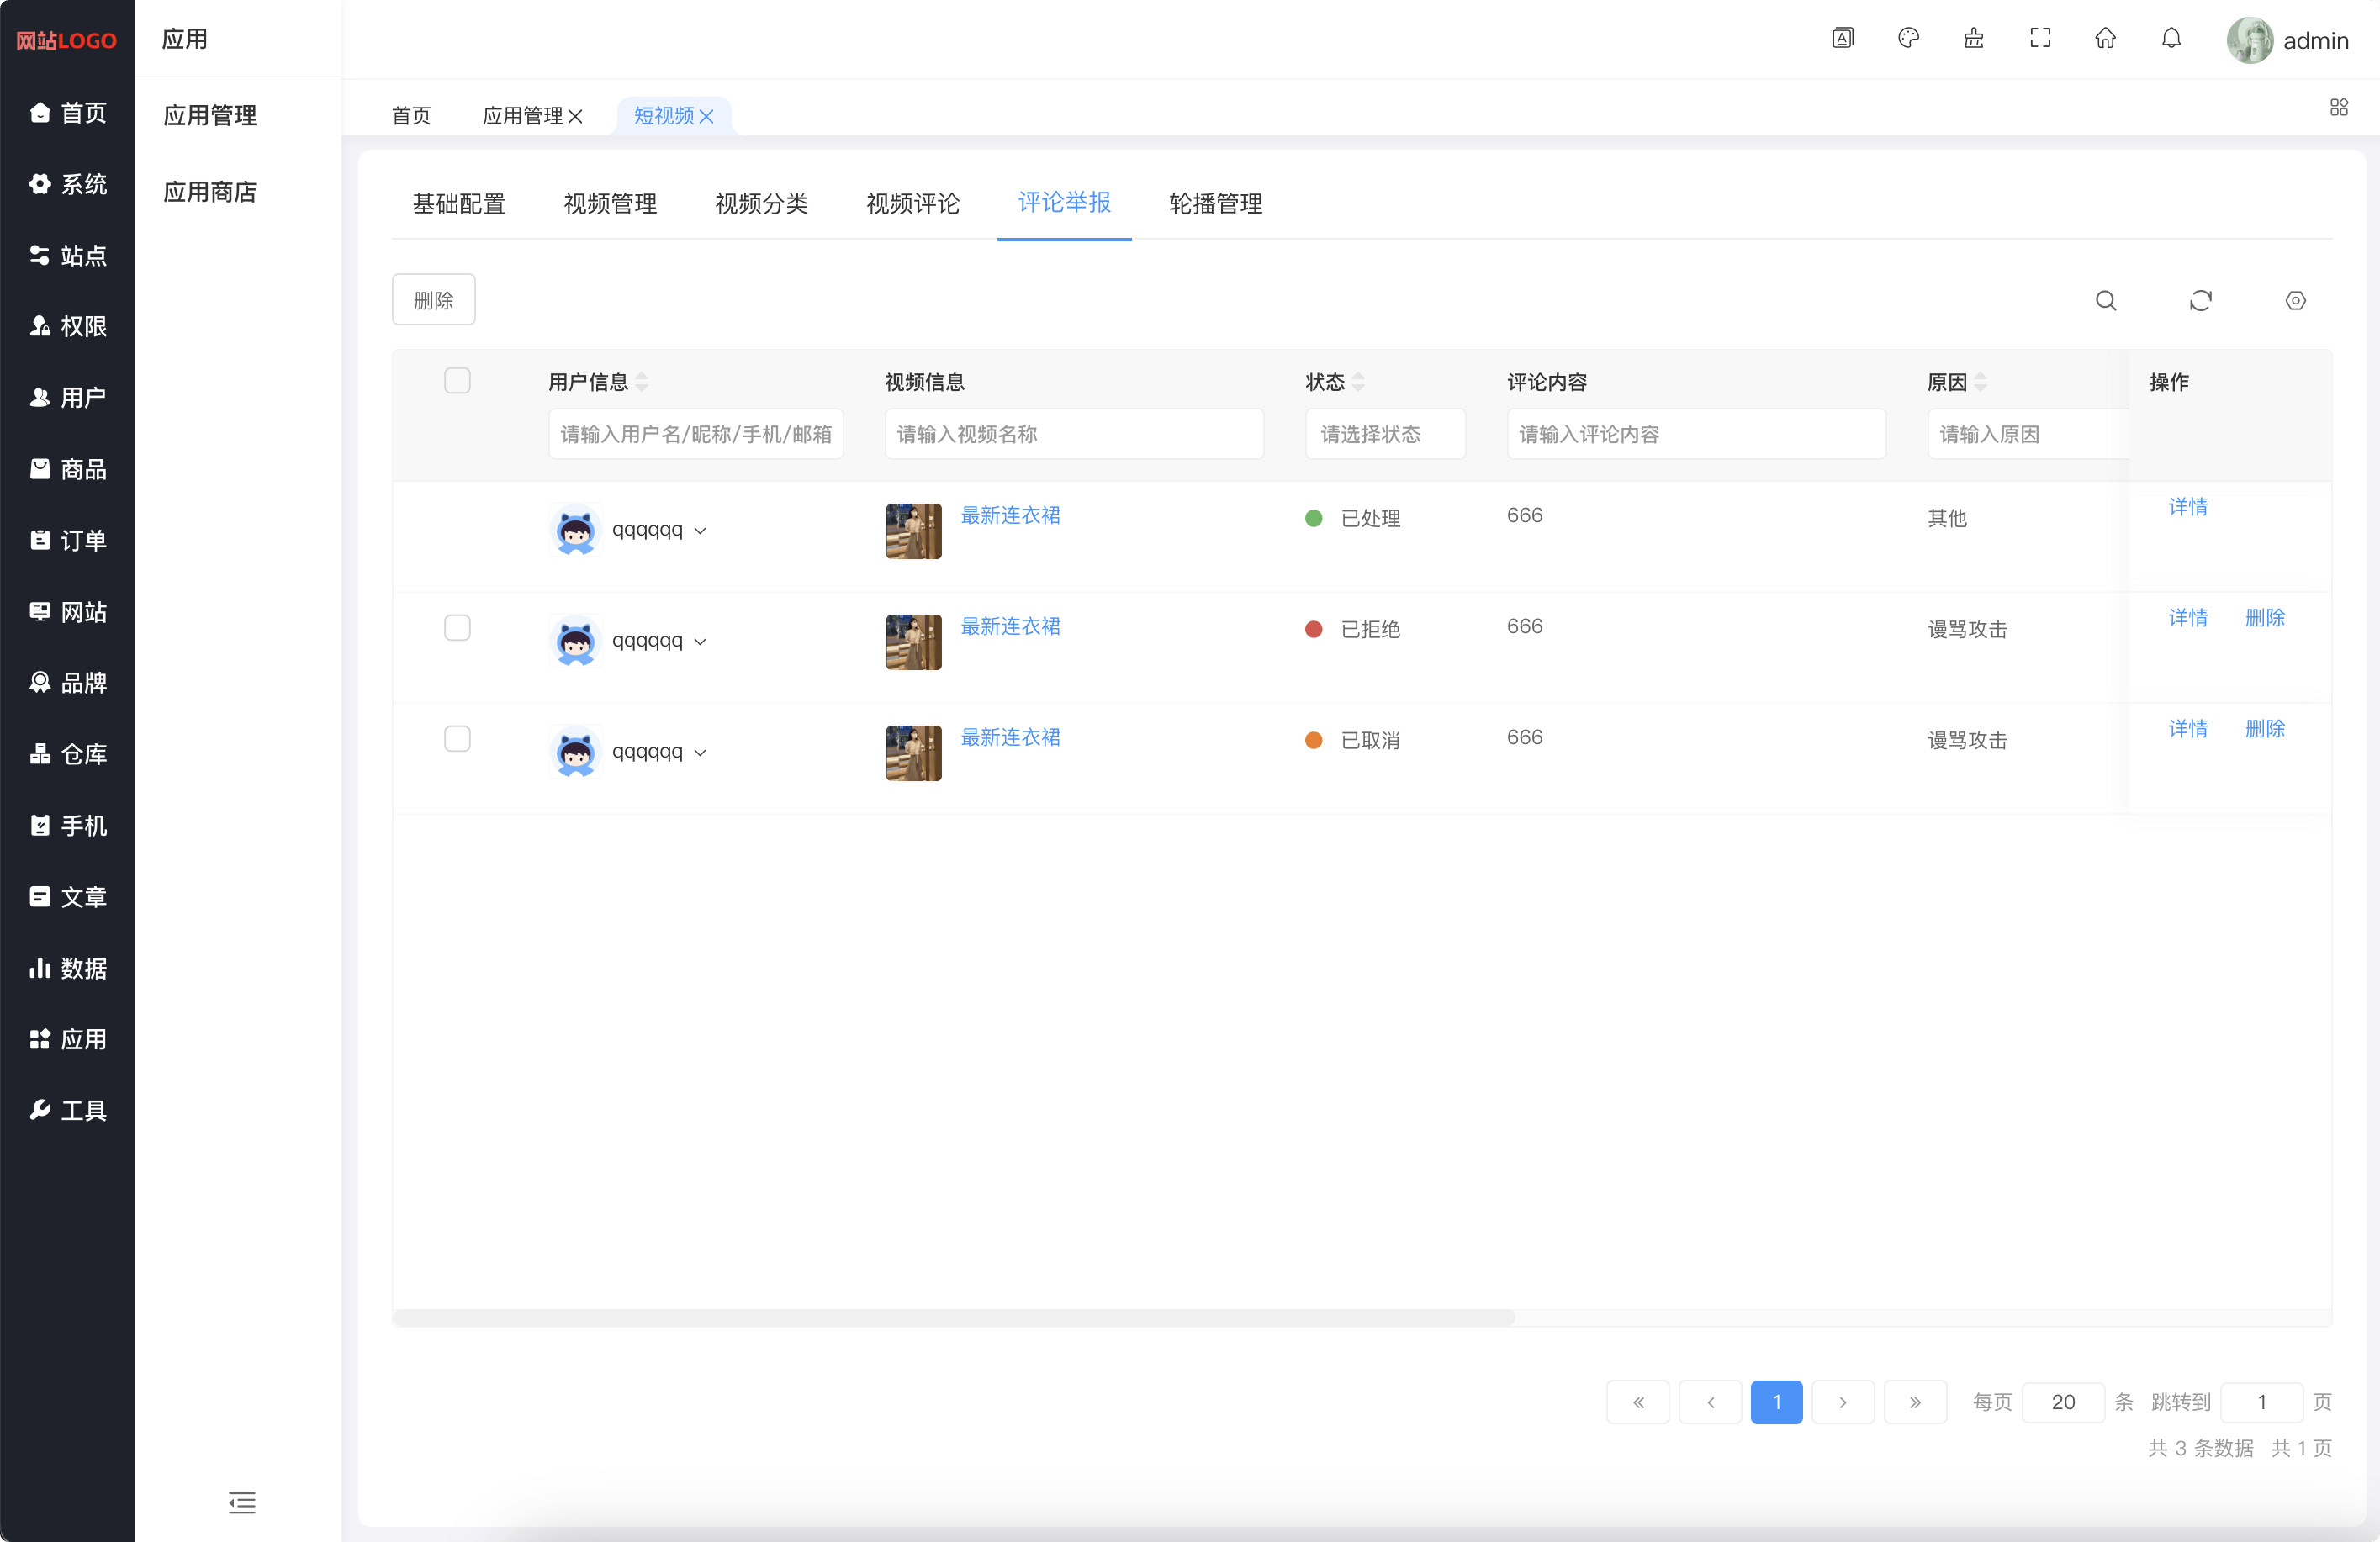The height and width of the screenshot is (1542, 2380).
Task: Click the home icon in top bar
Action: tap(2105, 38)
